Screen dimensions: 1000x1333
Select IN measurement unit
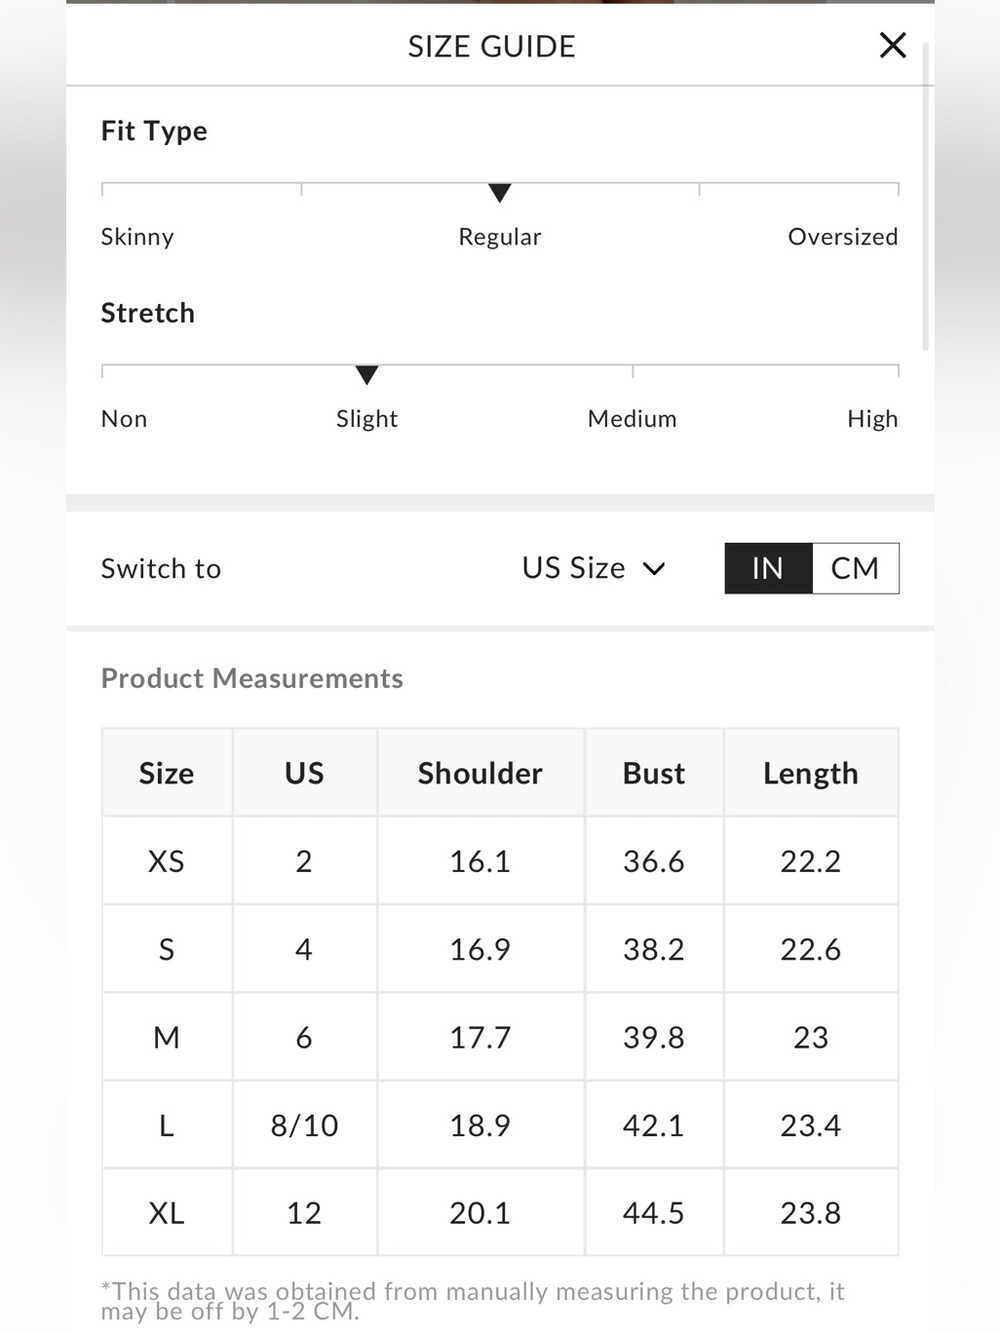(768, 568)
